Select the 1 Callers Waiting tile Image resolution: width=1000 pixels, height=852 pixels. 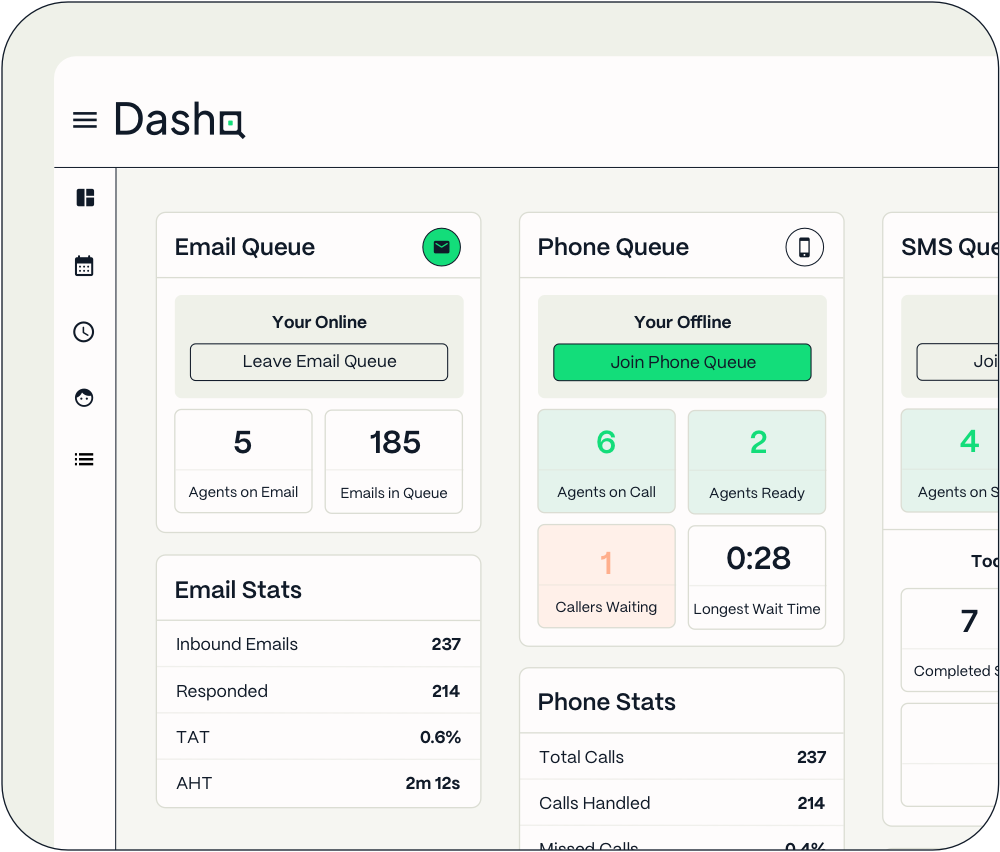[x=607, y=576]
